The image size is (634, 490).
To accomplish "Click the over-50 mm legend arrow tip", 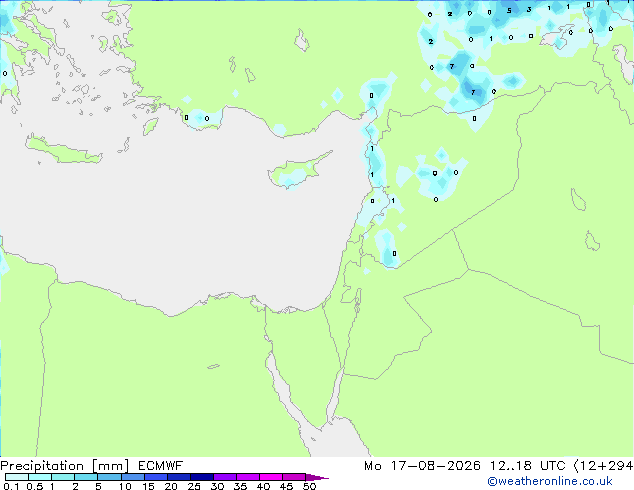I will (x=317, y=477).
